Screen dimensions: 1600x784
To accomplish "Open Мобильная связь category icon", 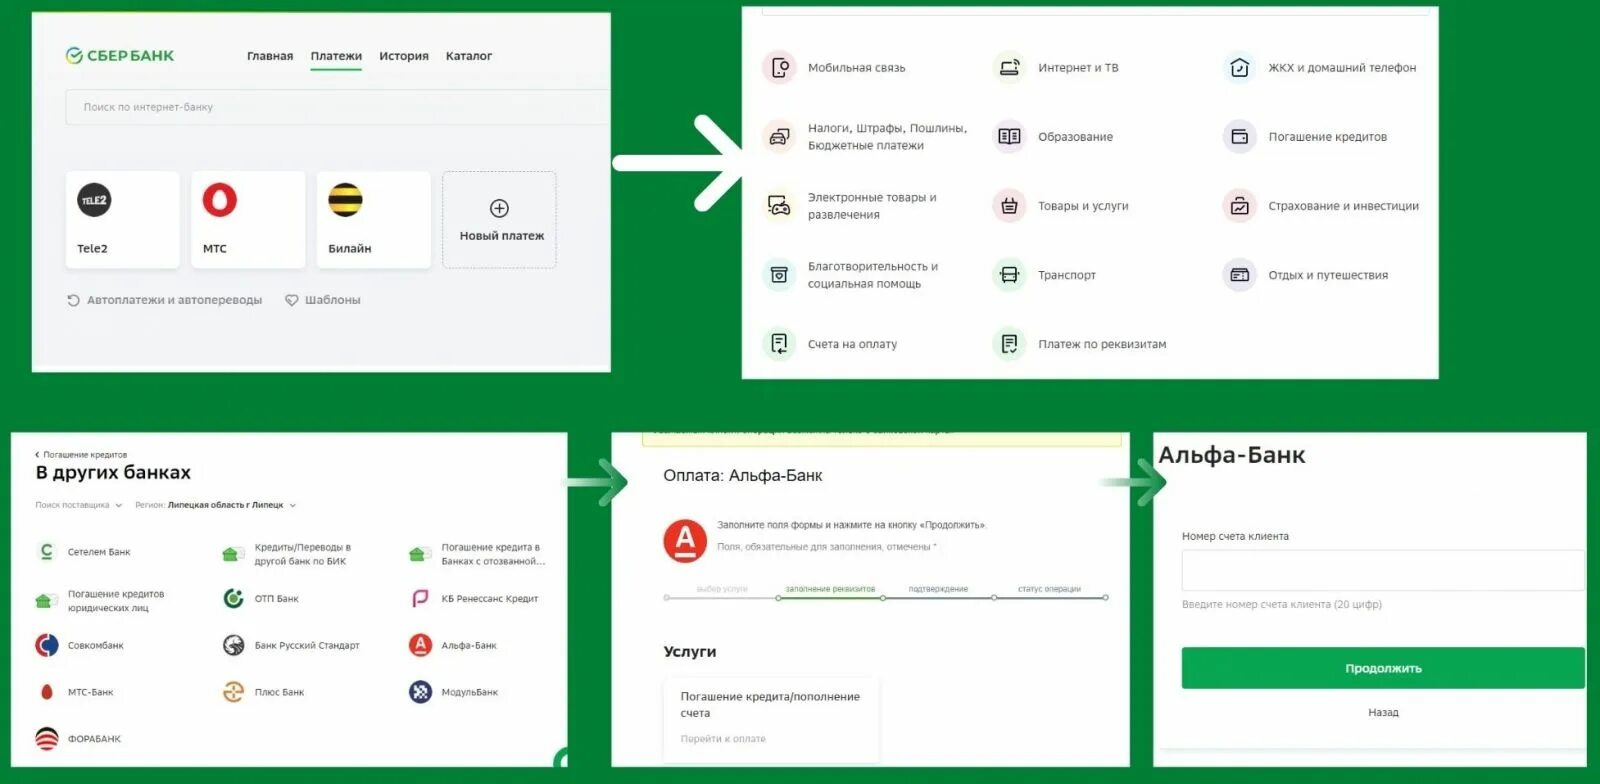I will [779, 67].
